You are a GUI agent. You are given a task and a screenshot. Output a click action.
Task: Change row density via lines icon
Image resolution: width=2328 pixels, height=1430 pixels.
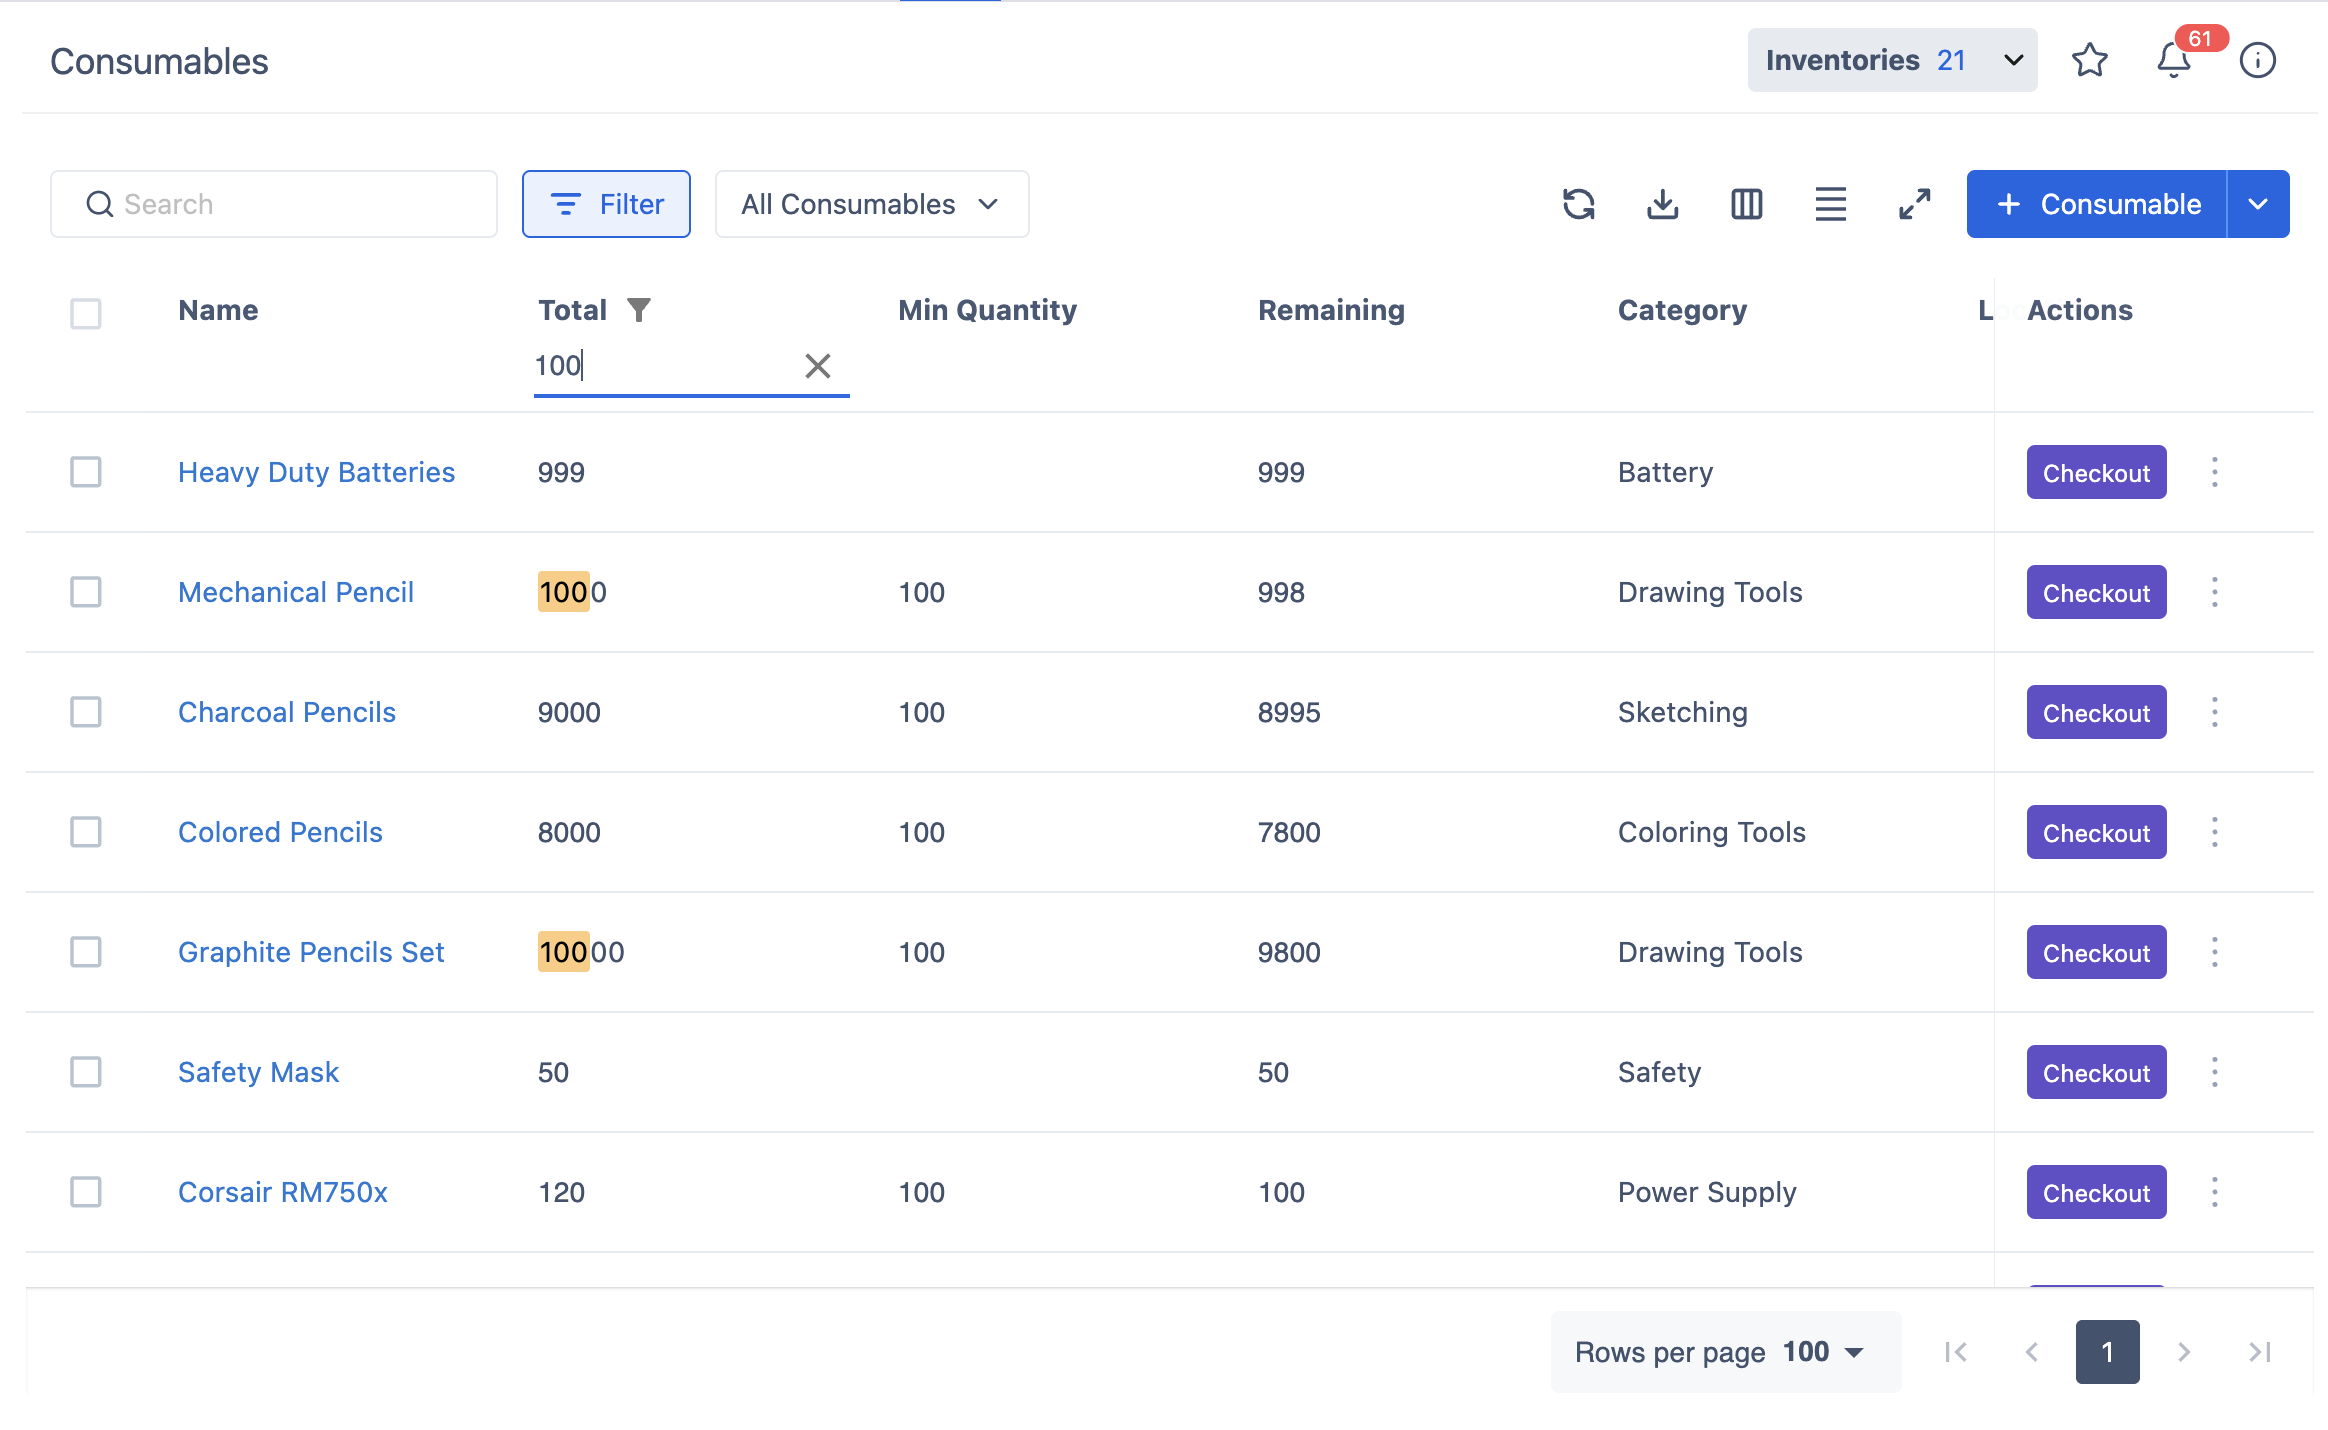[1830, 204]
